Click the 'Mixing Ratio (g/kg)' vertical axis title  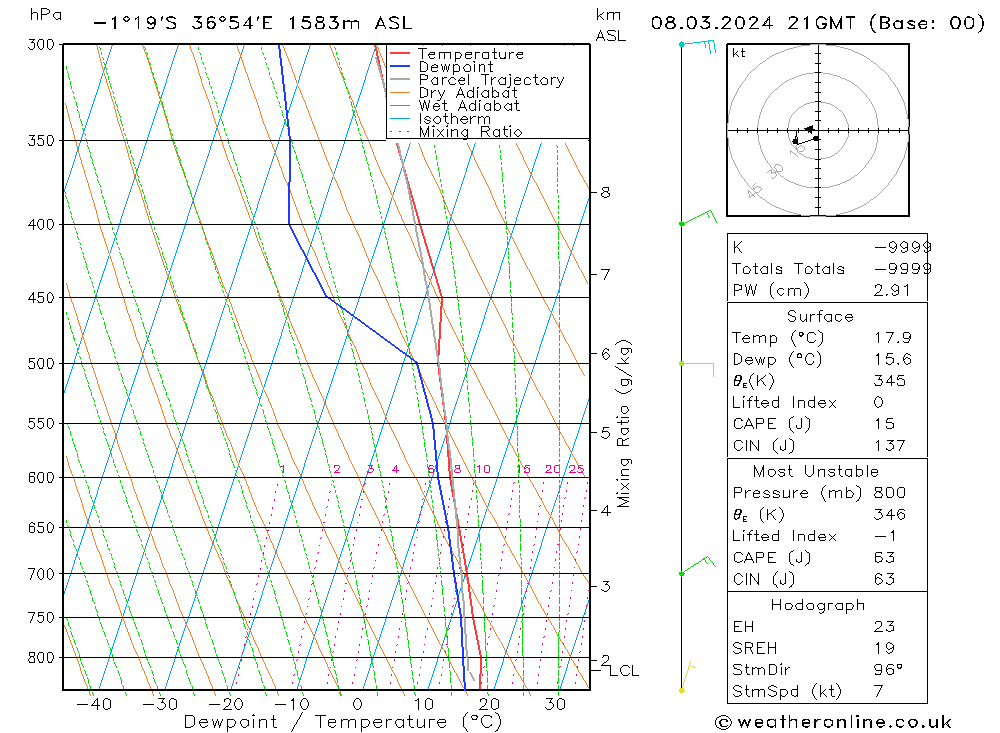pyautogui.click(x=624, y=424)
